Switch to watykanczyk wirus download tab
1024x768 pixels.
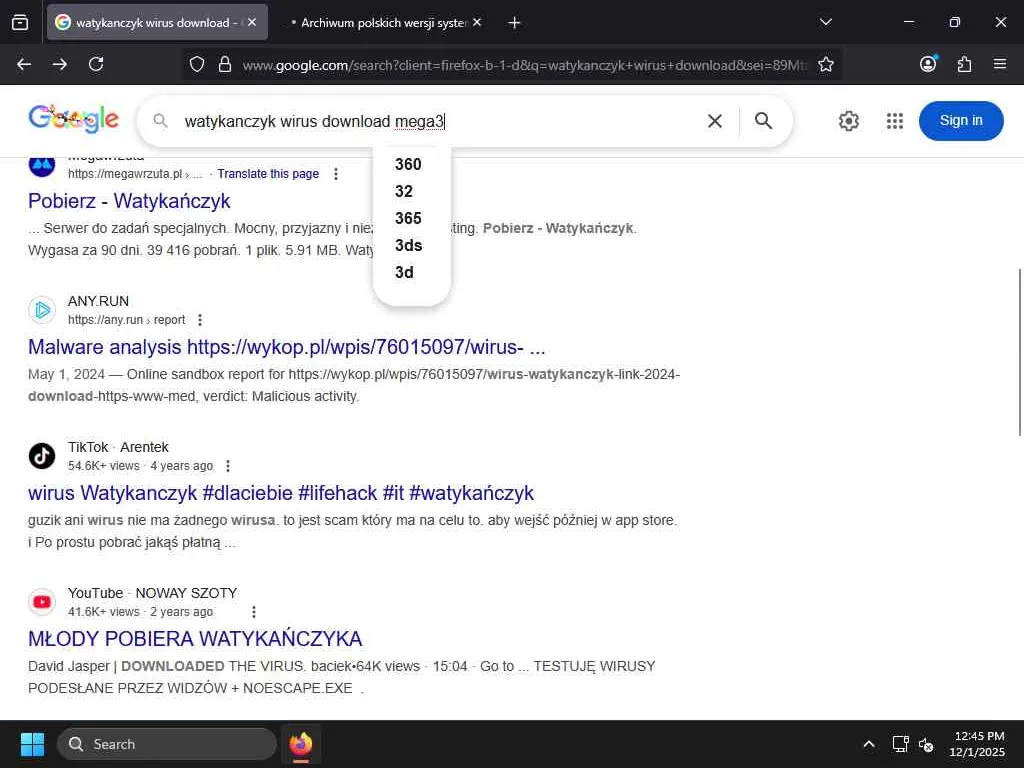coord(157,22)
